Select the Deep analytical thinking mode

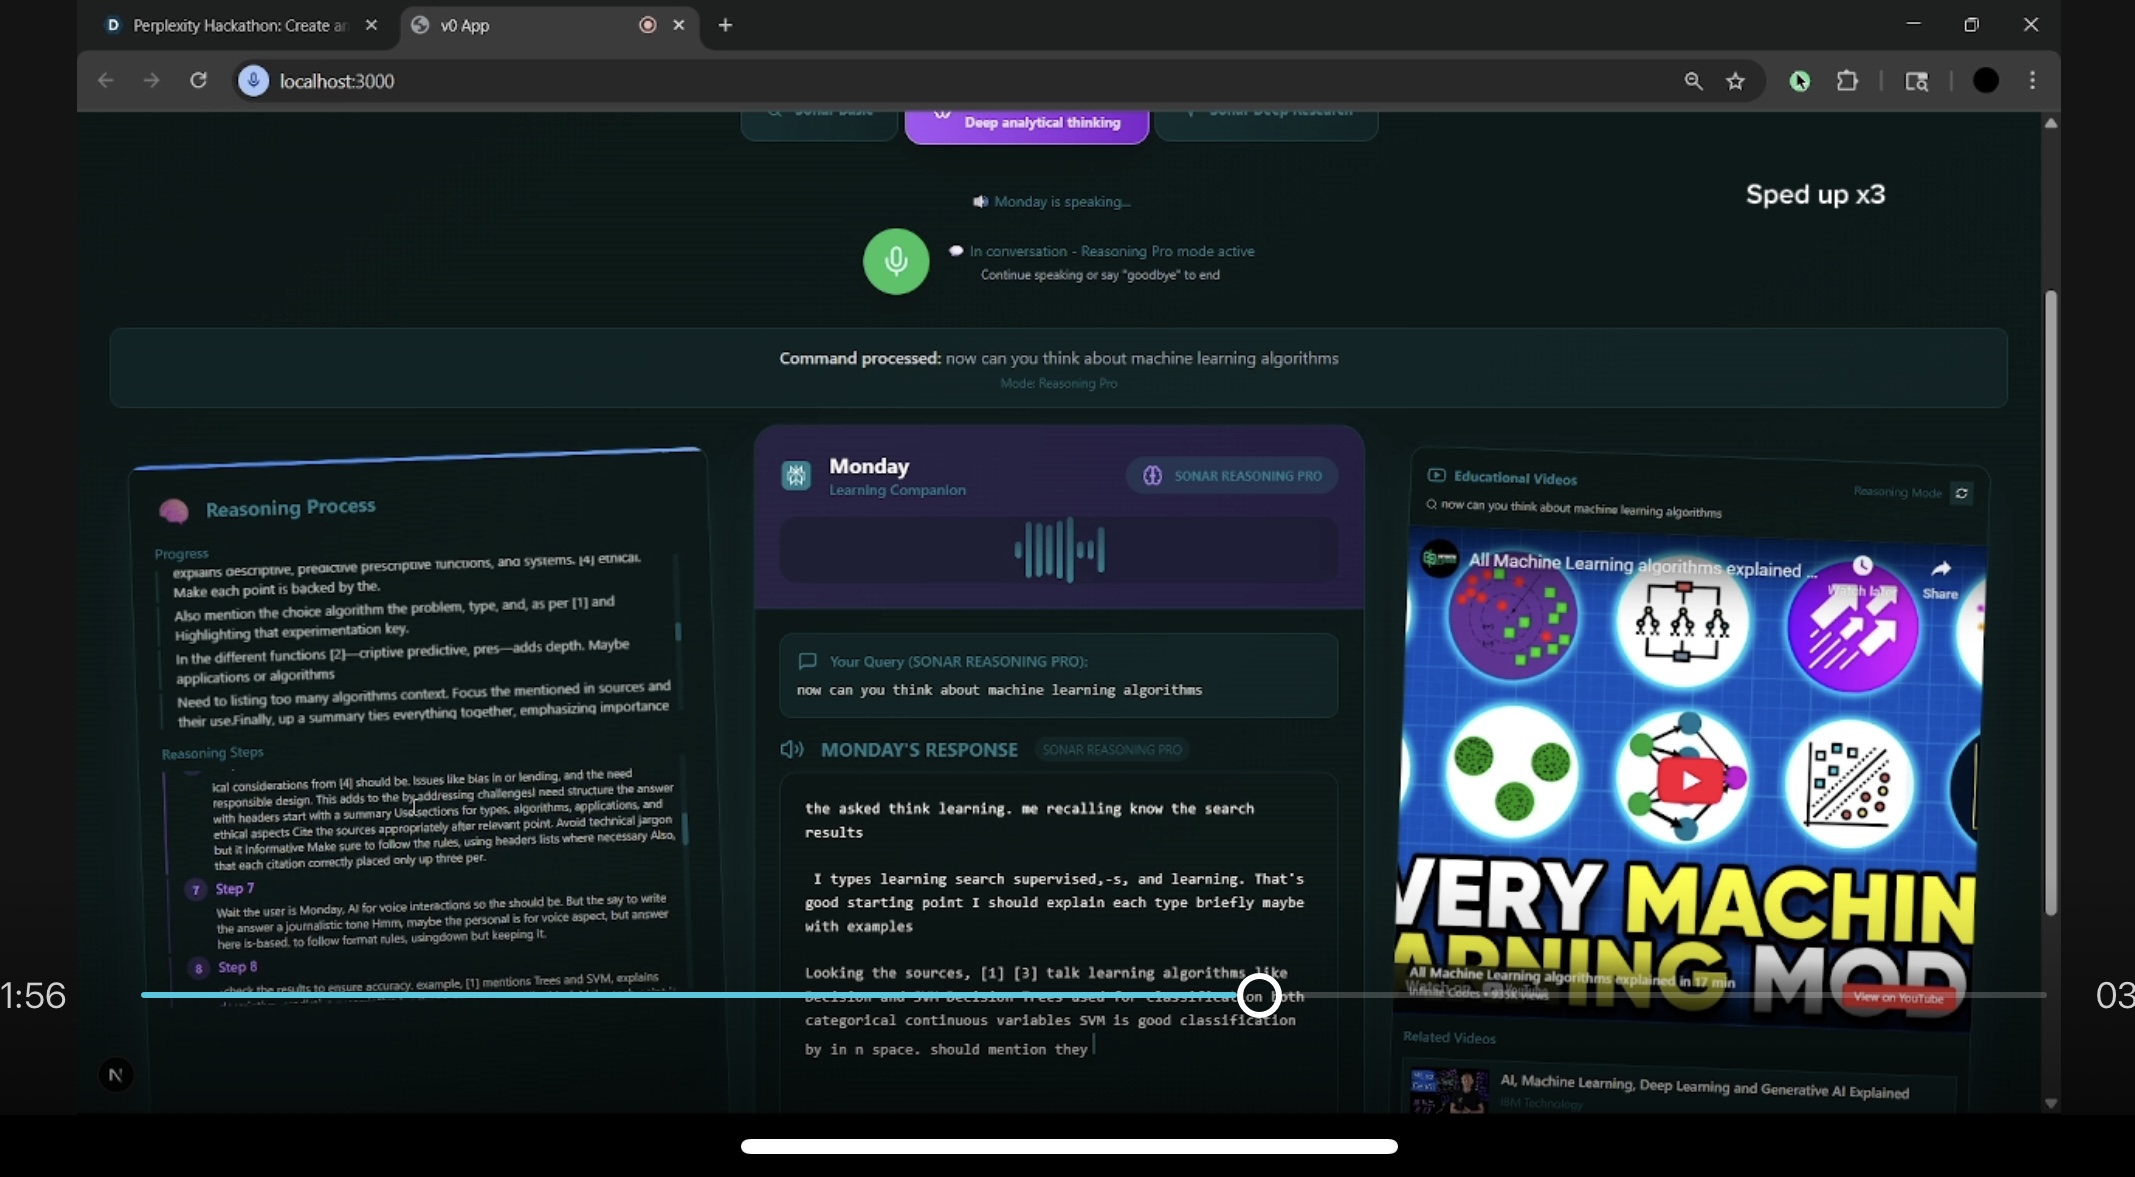tap(1026, 124)
